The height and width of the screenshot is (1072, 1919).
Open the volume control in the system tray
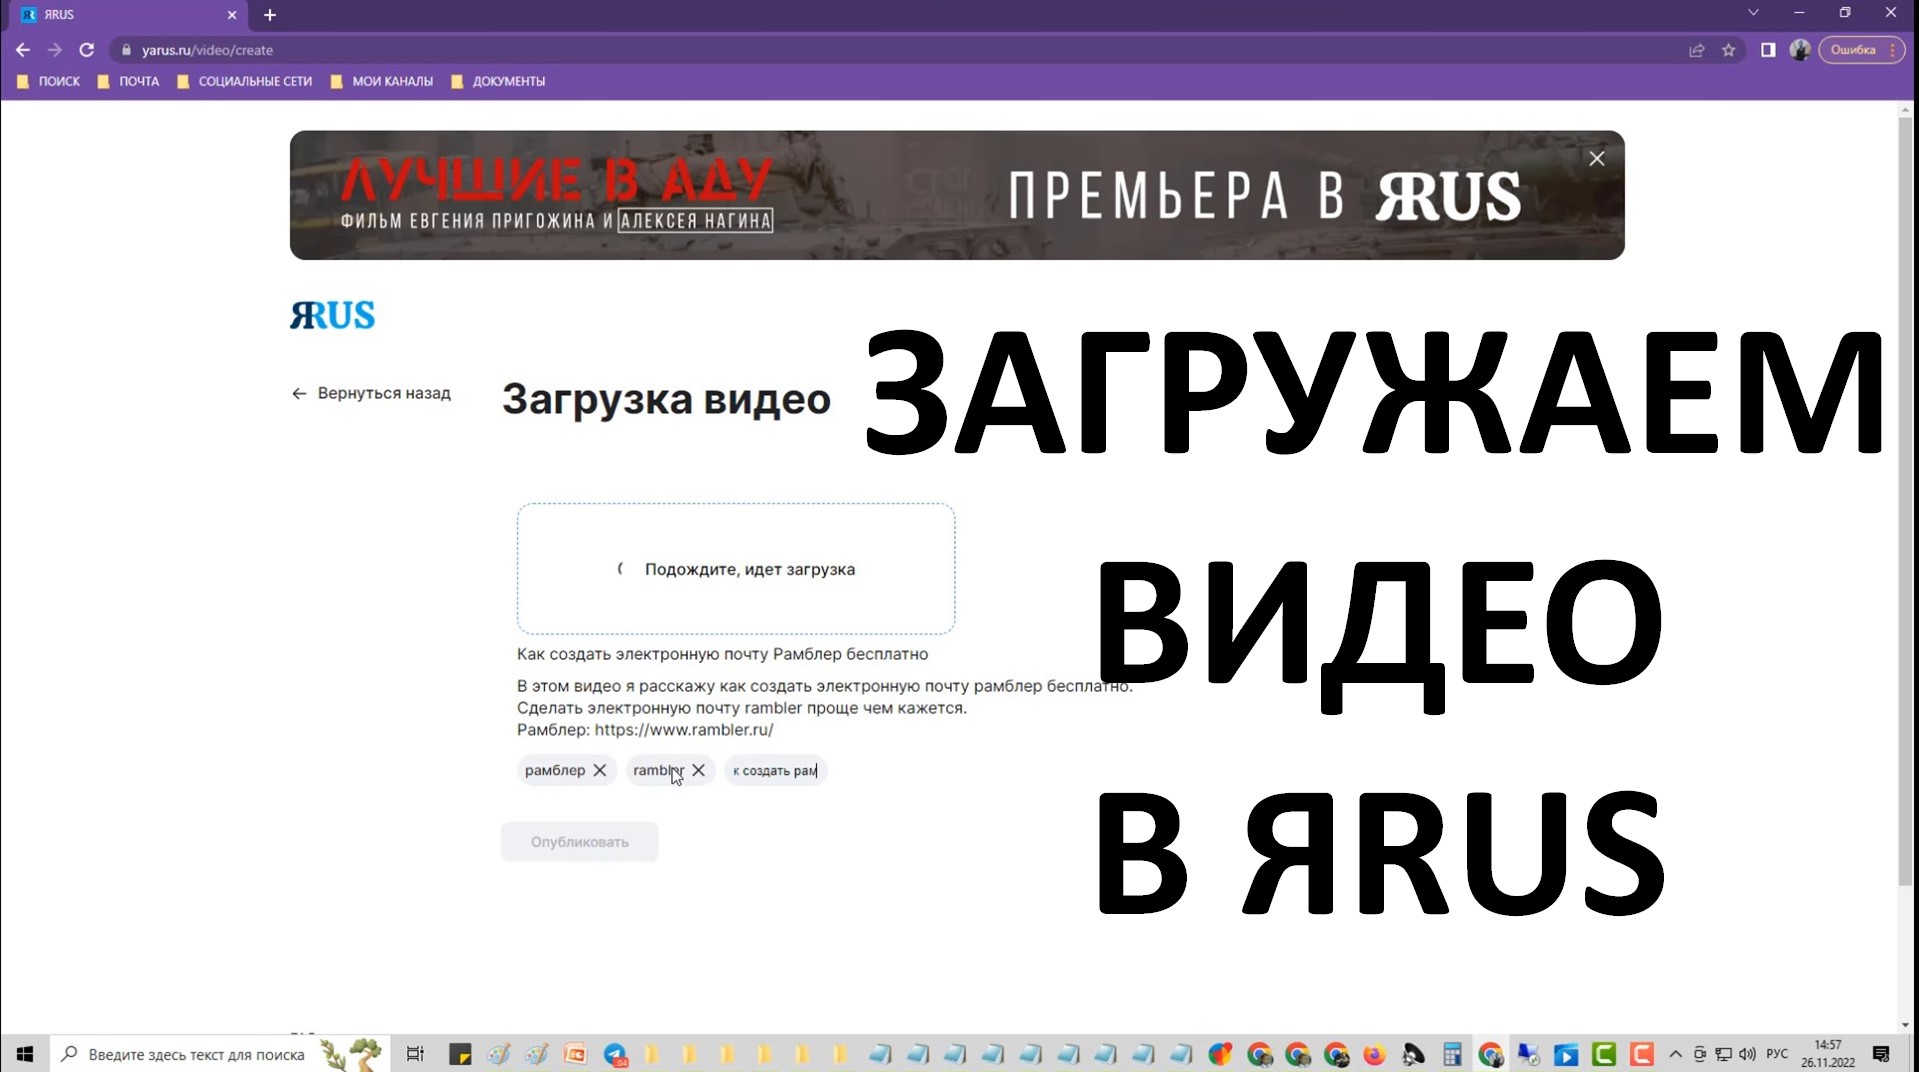coord(1745,1054)
